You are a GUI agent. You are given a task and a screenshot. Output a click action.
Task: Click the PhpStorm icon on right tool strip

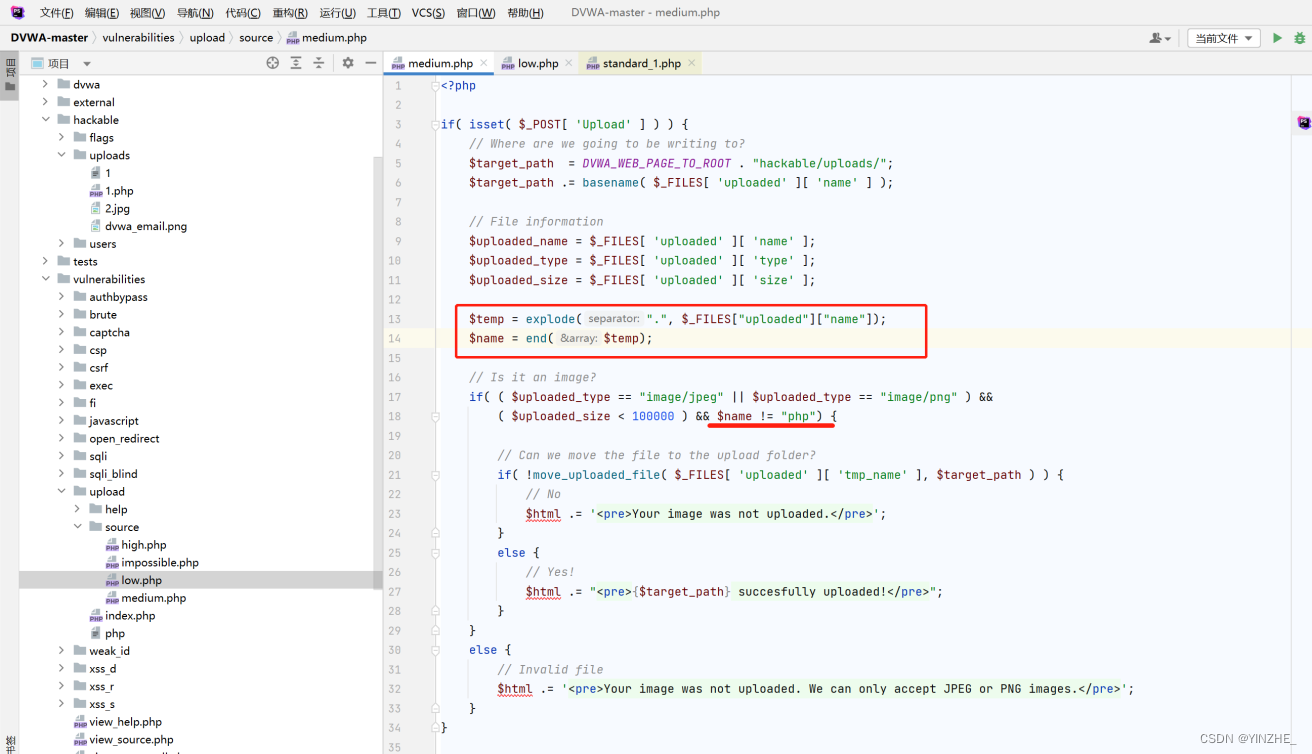click(1304, 122)
